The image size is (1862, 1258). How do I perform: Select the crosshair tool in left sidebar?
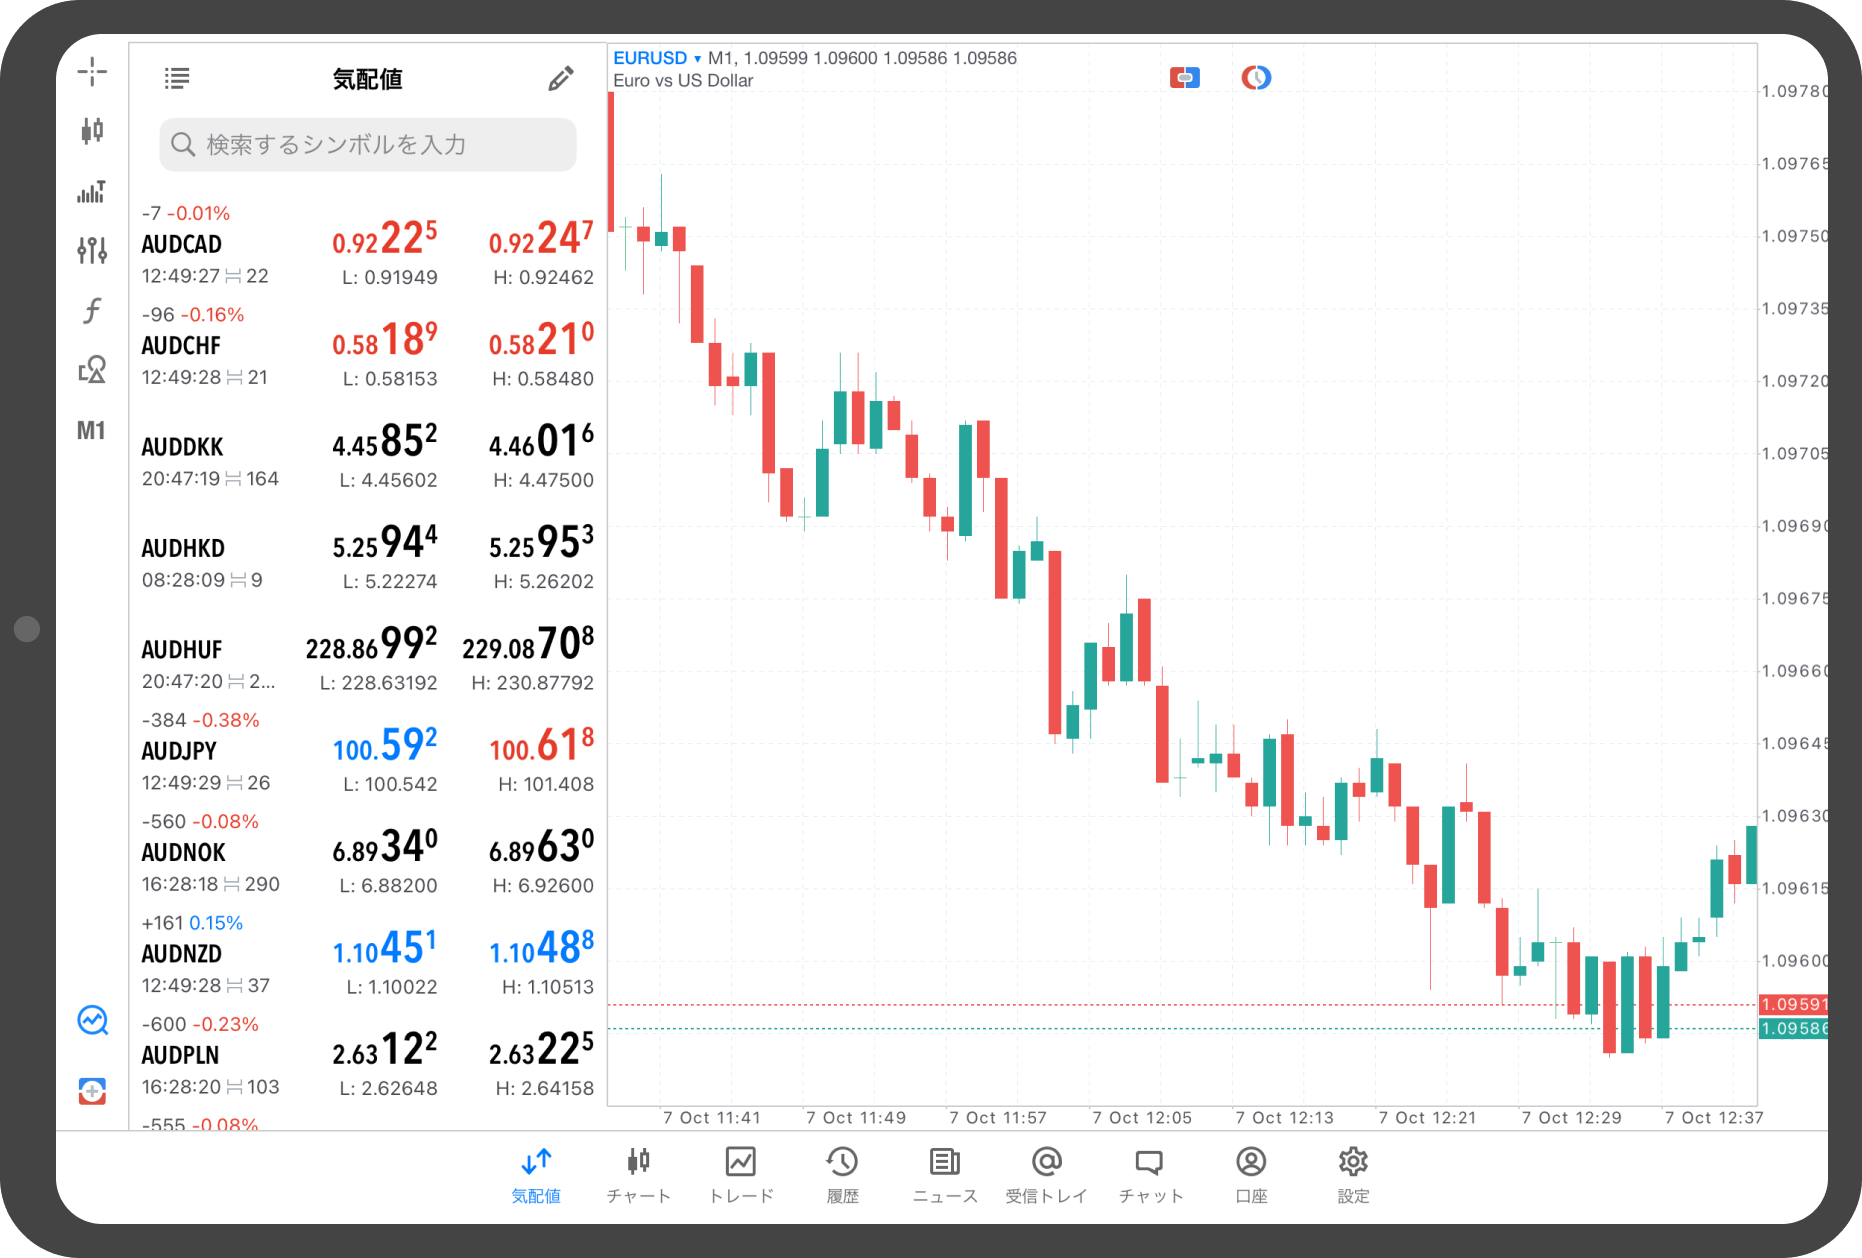point(92,71)
